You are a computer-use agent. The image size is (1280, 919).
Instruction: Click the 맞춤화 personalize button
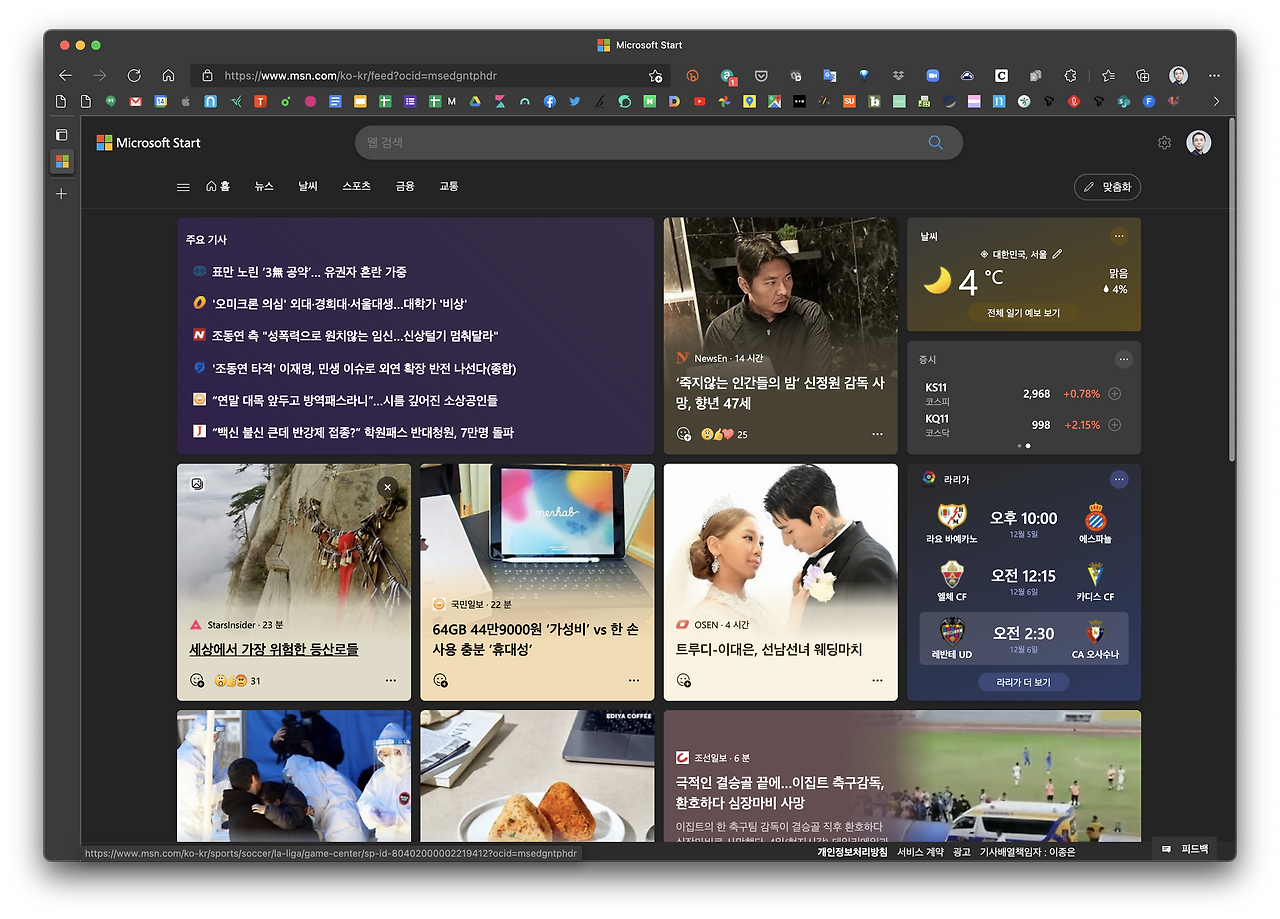(1107, 187)
